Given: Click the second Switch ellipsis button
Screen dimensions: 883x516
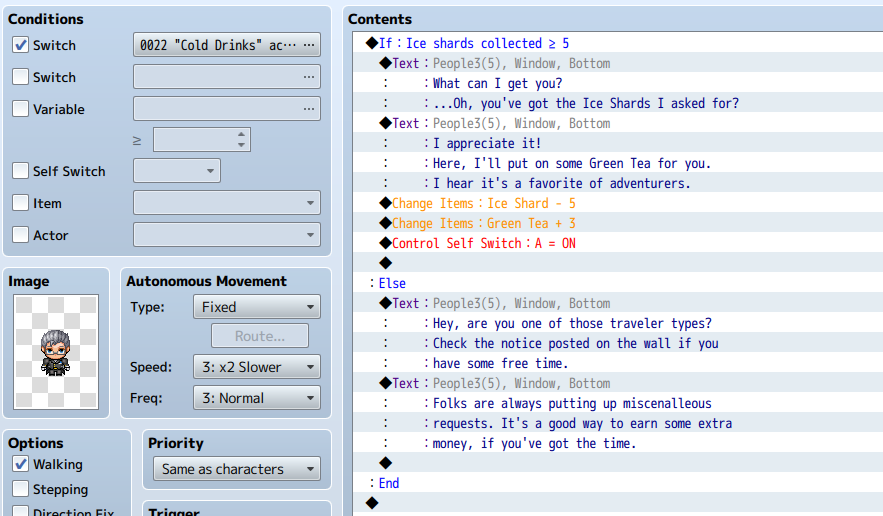Looking at the screenshot, I should pyautogui.click(x=309, y=77).
